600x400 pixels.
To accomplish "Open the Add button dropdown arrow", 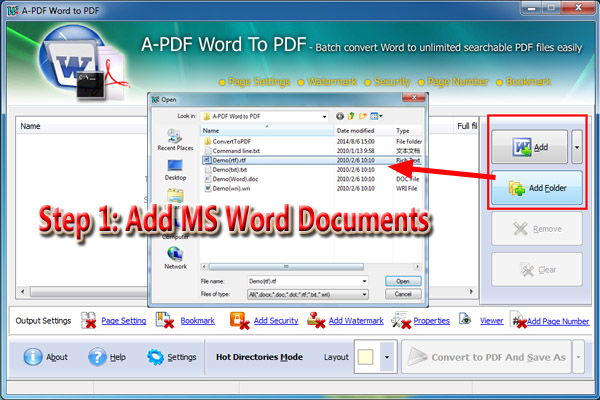I will coord(577,147).
